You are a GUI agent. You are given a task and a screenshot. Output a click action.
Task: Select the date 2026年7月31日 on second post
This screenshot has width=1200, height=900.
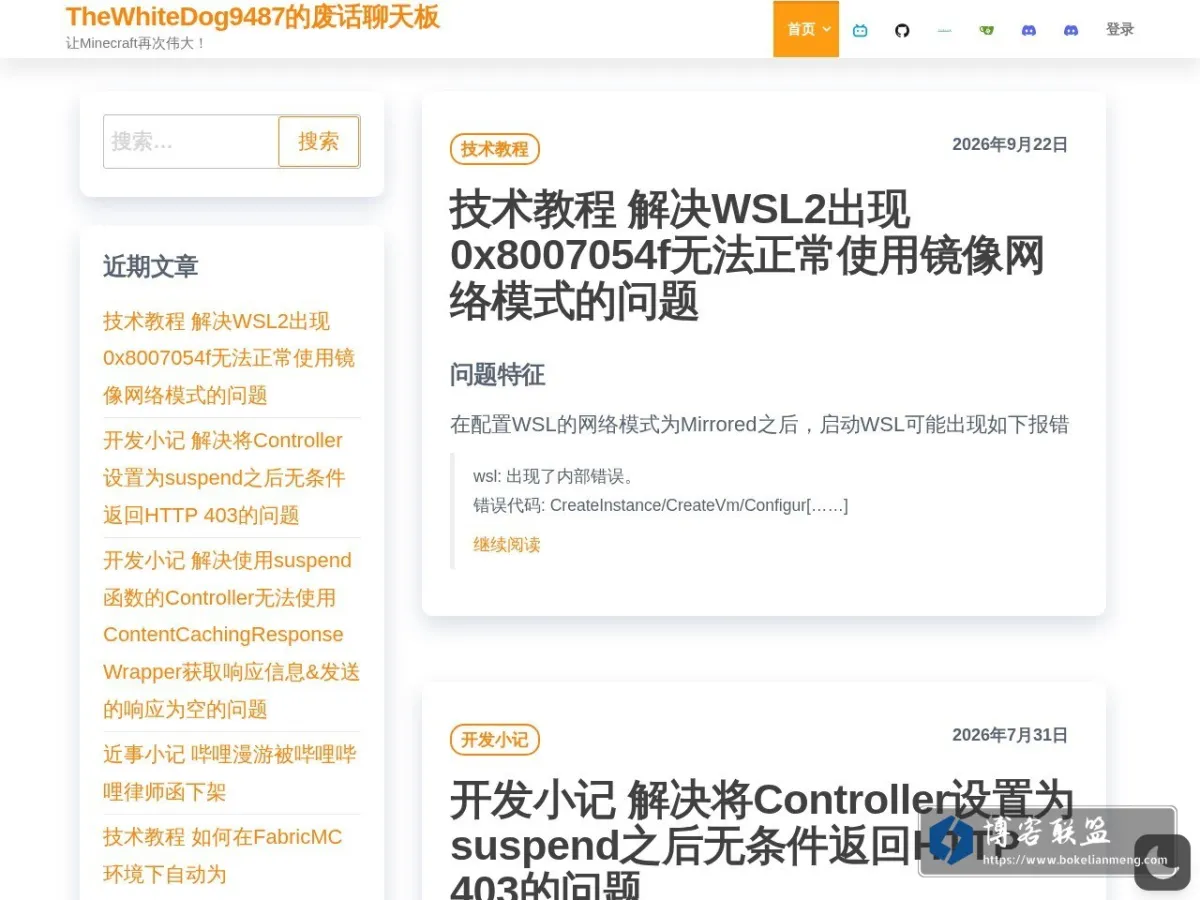pyautogui.click(x=1010, y=735)
